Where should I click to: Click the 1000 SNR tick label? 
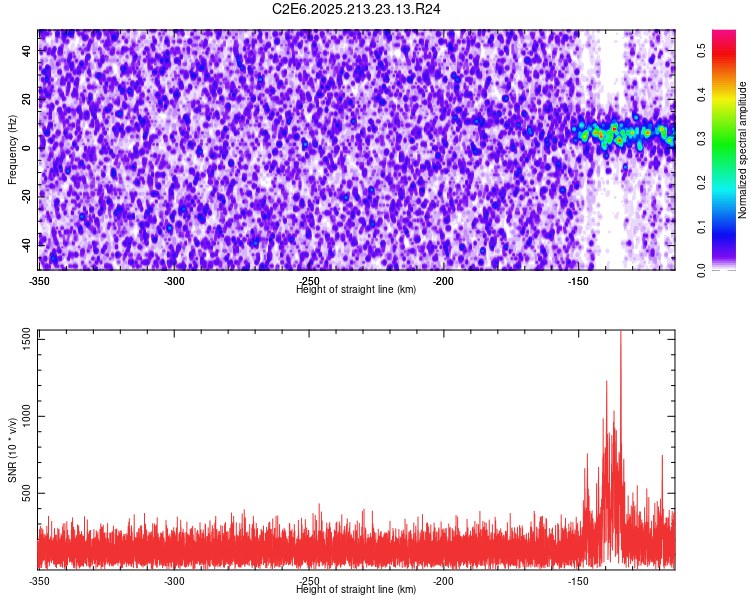[x=27, y=416]
